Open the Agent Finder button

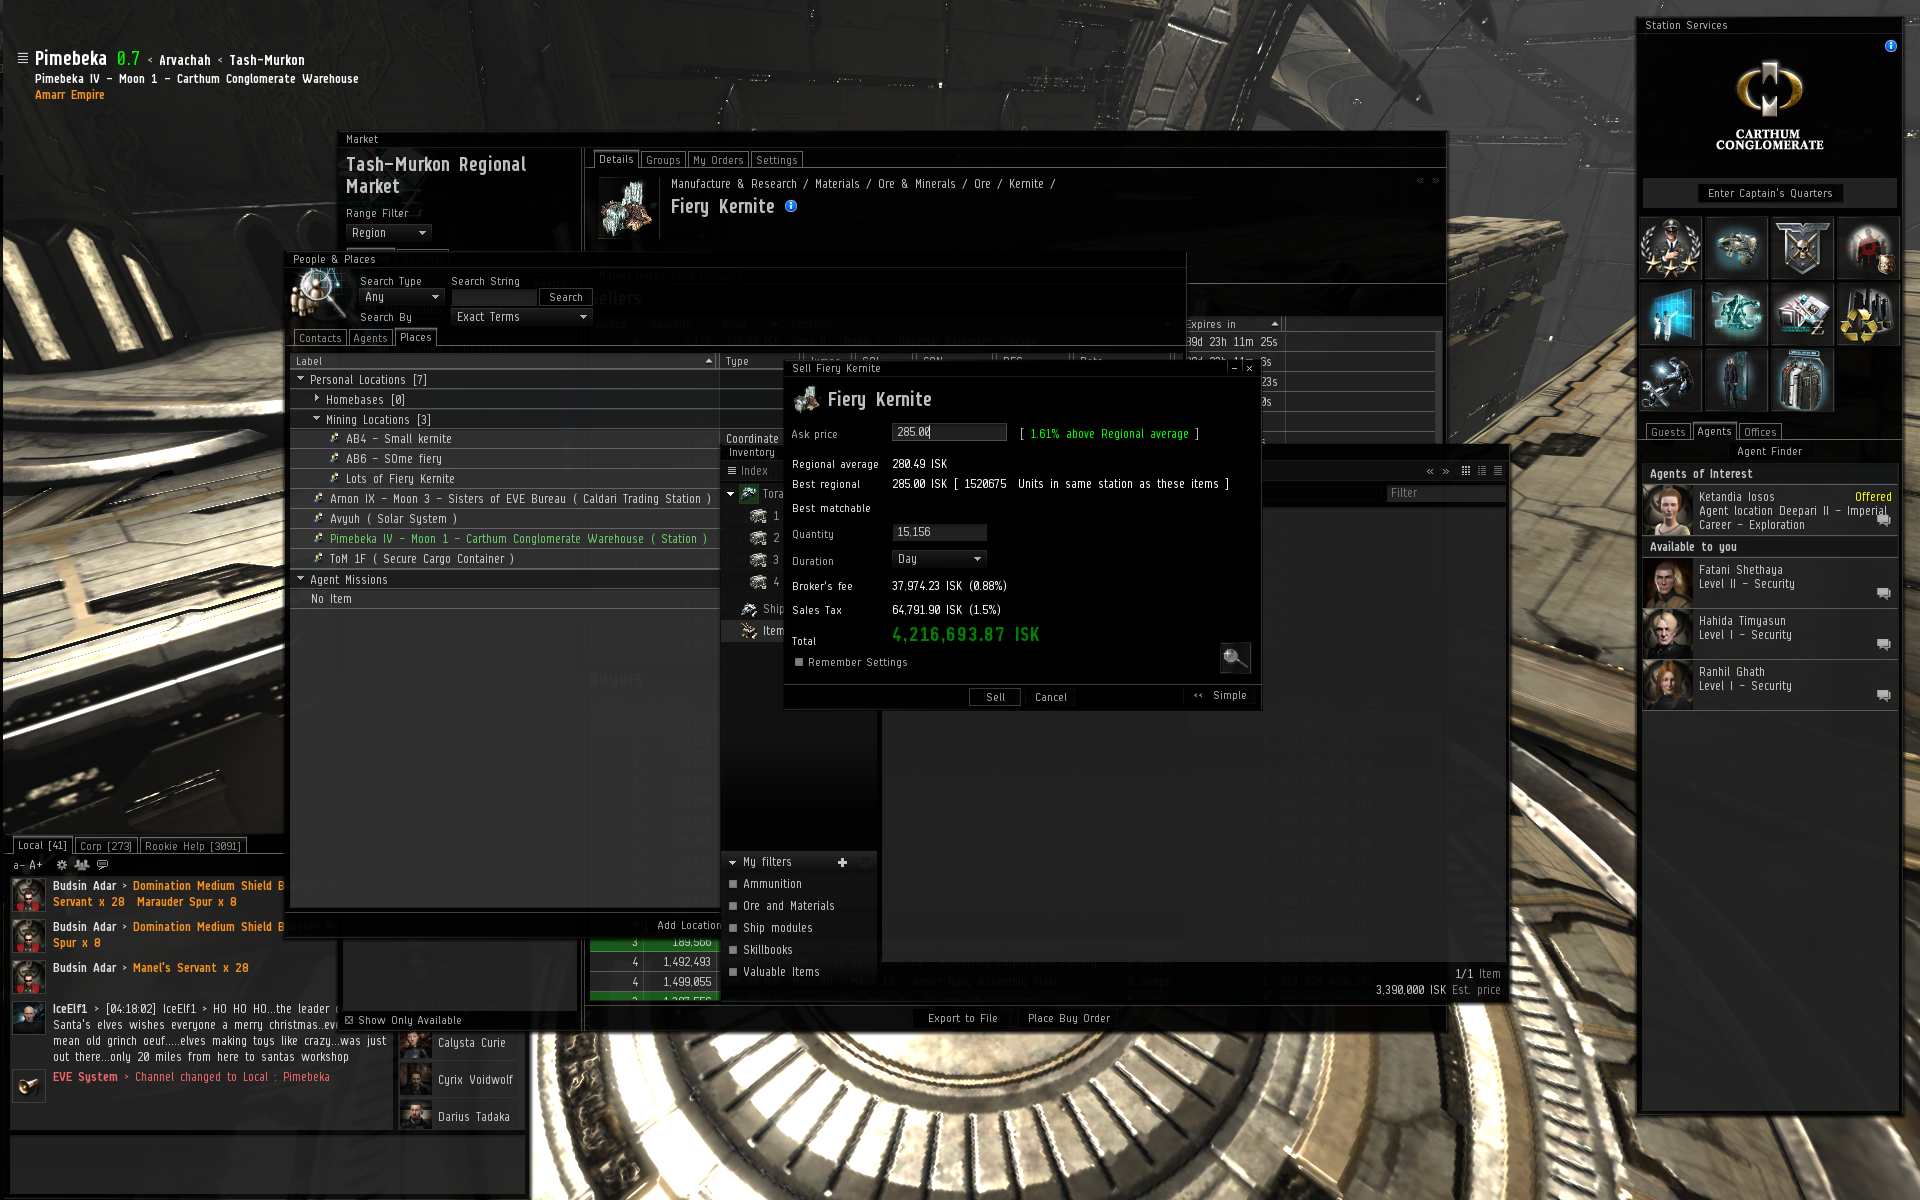[x=1769, y=451]
